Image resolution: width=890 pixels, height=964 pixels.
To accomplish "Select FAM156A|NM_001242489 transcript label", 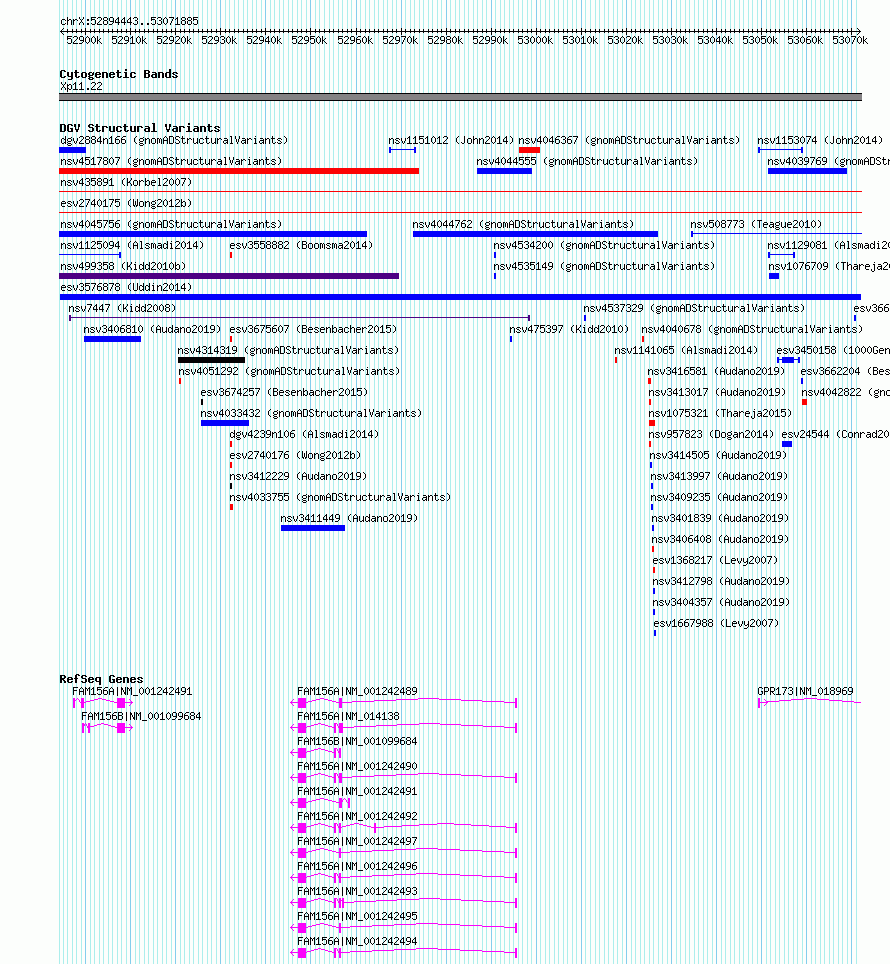I will [357, 692].
